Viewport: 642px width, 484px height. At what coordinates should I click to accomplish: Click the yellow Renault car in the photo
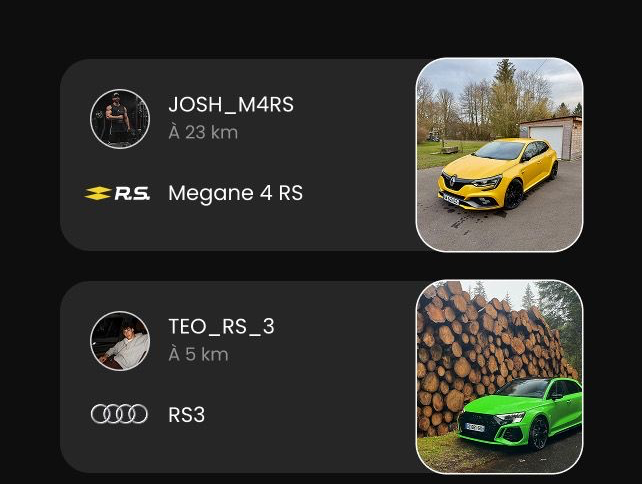[x=497, y=174]
